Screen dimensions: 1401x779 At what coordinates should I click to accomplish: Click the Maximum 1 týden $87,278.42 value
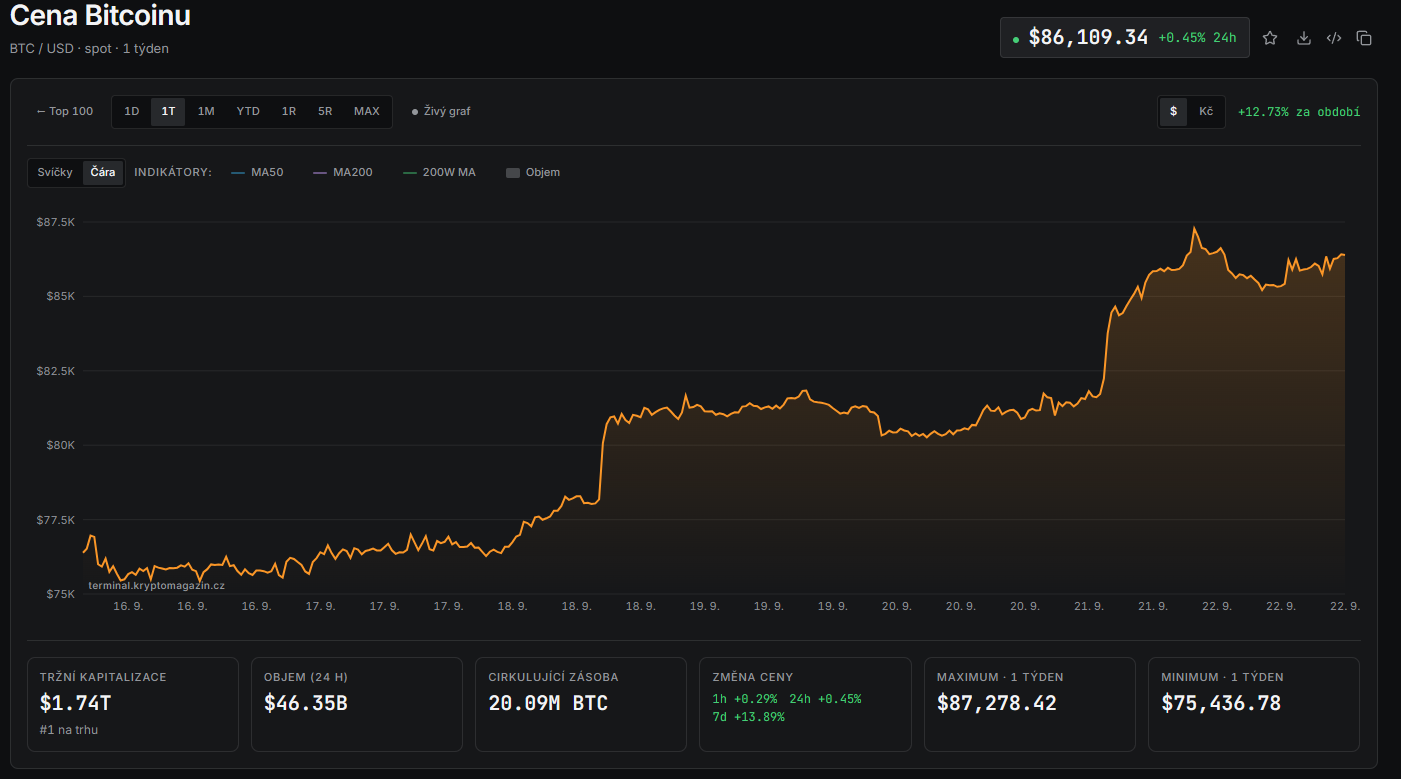(996, 703)
